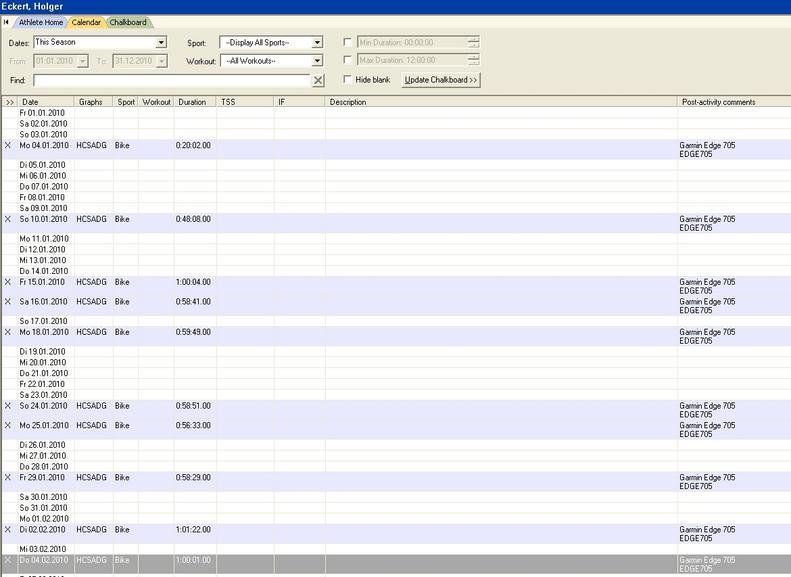Click the X icon on the Mo 04.01.2010 row
Screen dimensions: 791x577
[x=8, y=146]
